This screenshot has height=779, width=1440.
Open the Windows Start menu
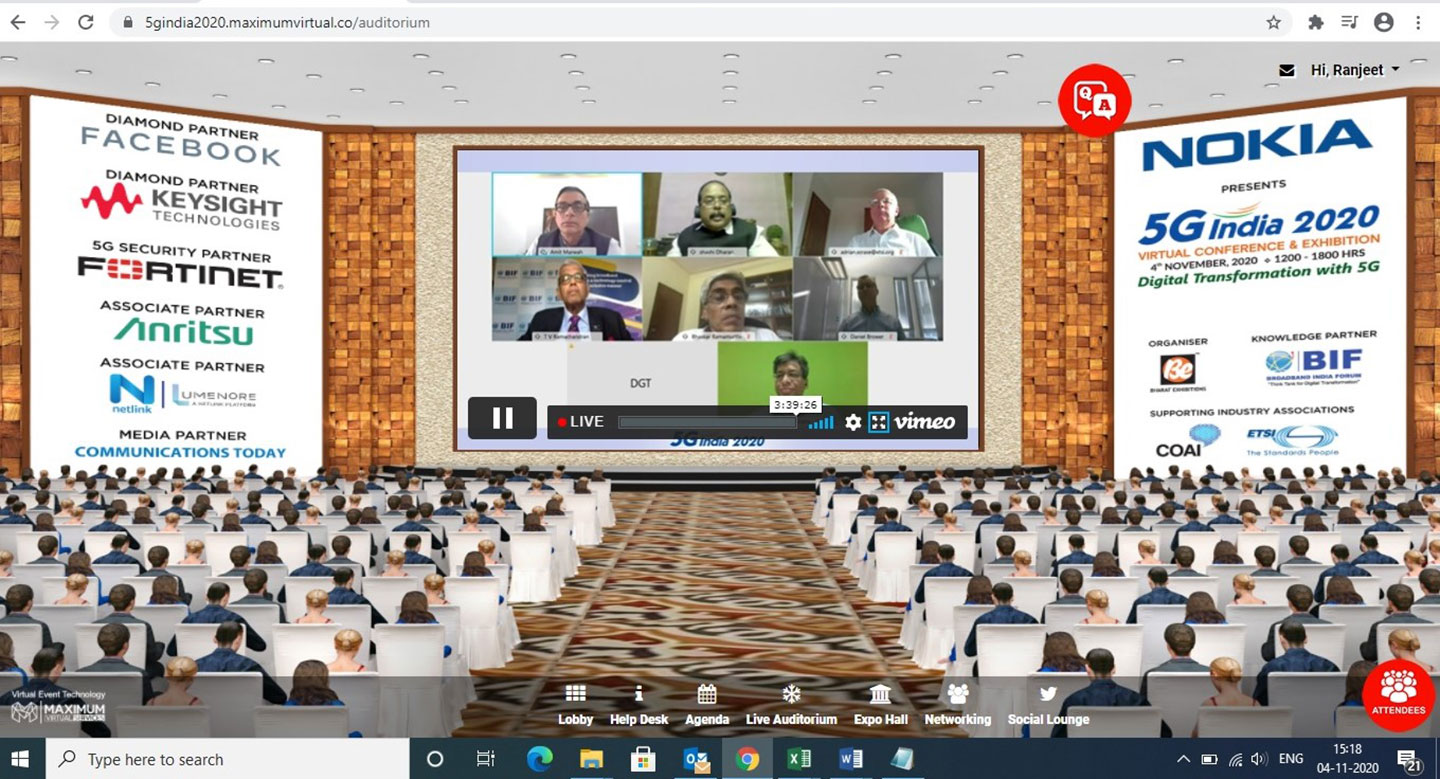(21, 759)
